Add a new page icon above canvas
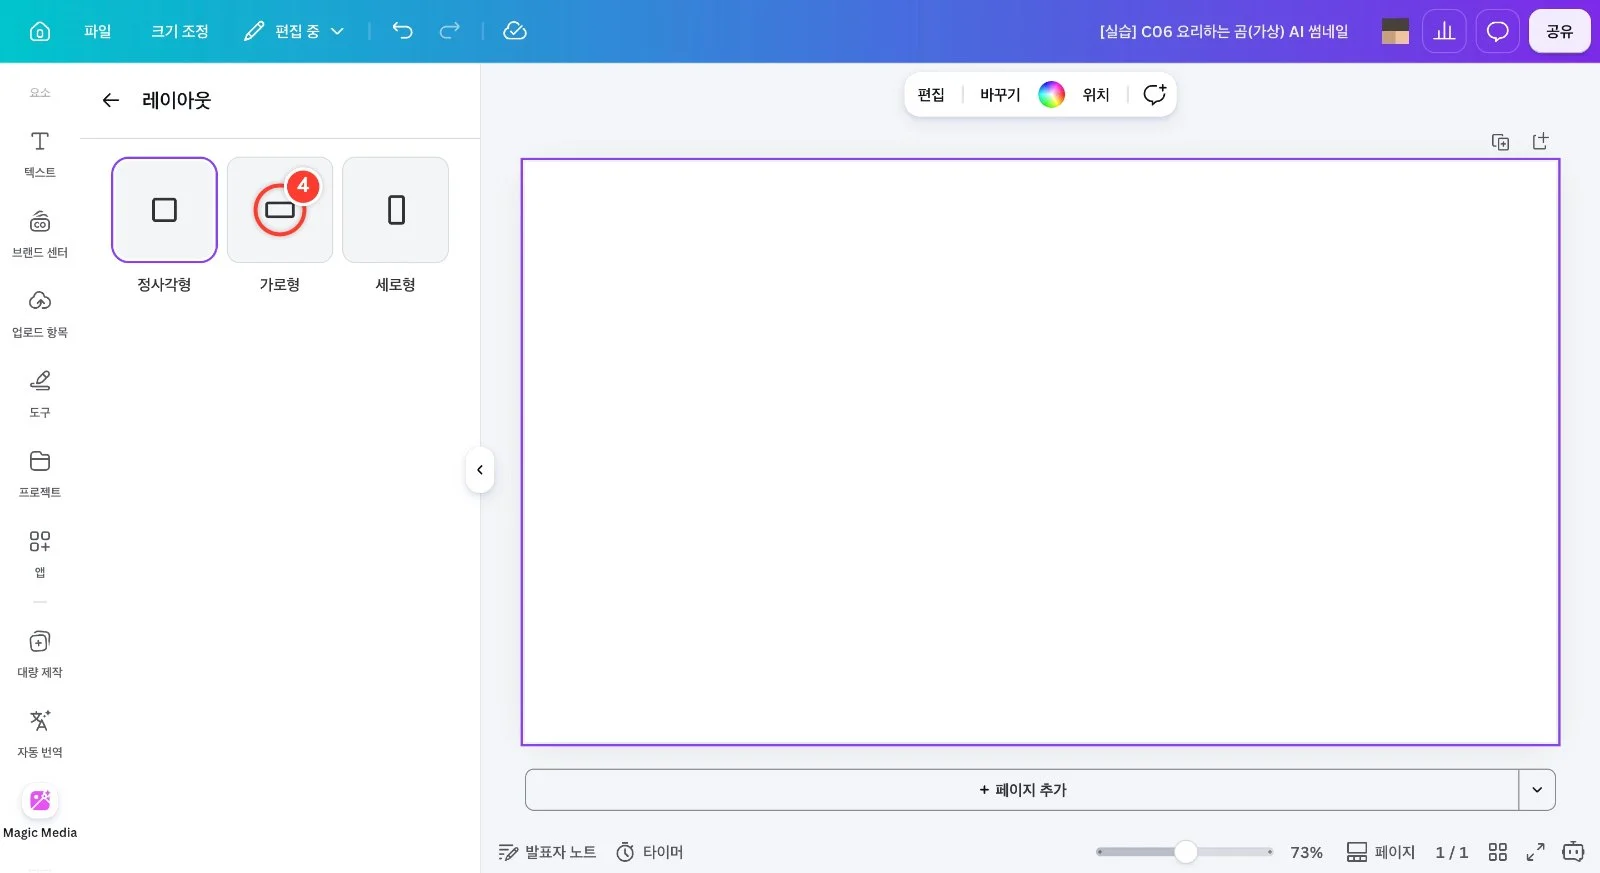 click(1541, 141)
